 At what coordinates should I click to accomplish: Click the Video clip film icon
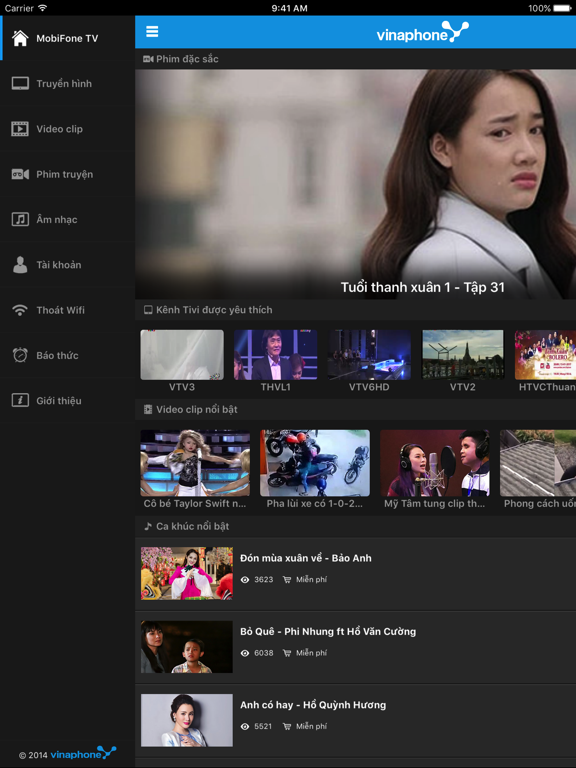click(20, 129)
